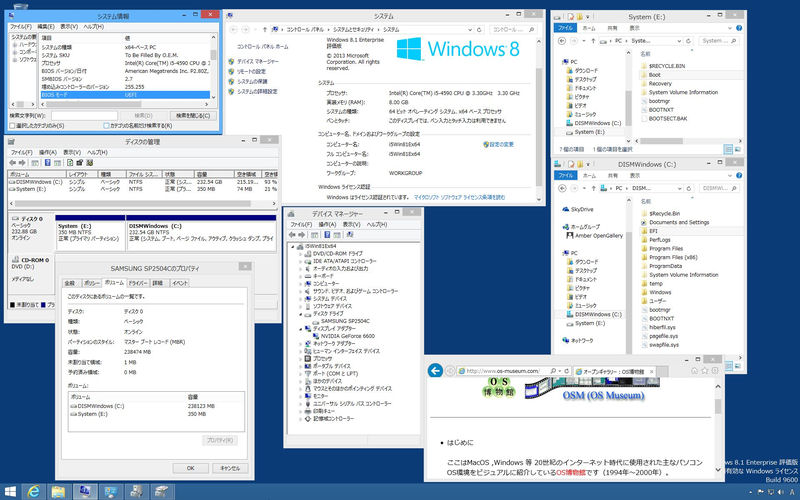Viewport: 800px width, 500px height.
Task: Click back arrow in Disk Management toolbar
Action: click(13, 163)
